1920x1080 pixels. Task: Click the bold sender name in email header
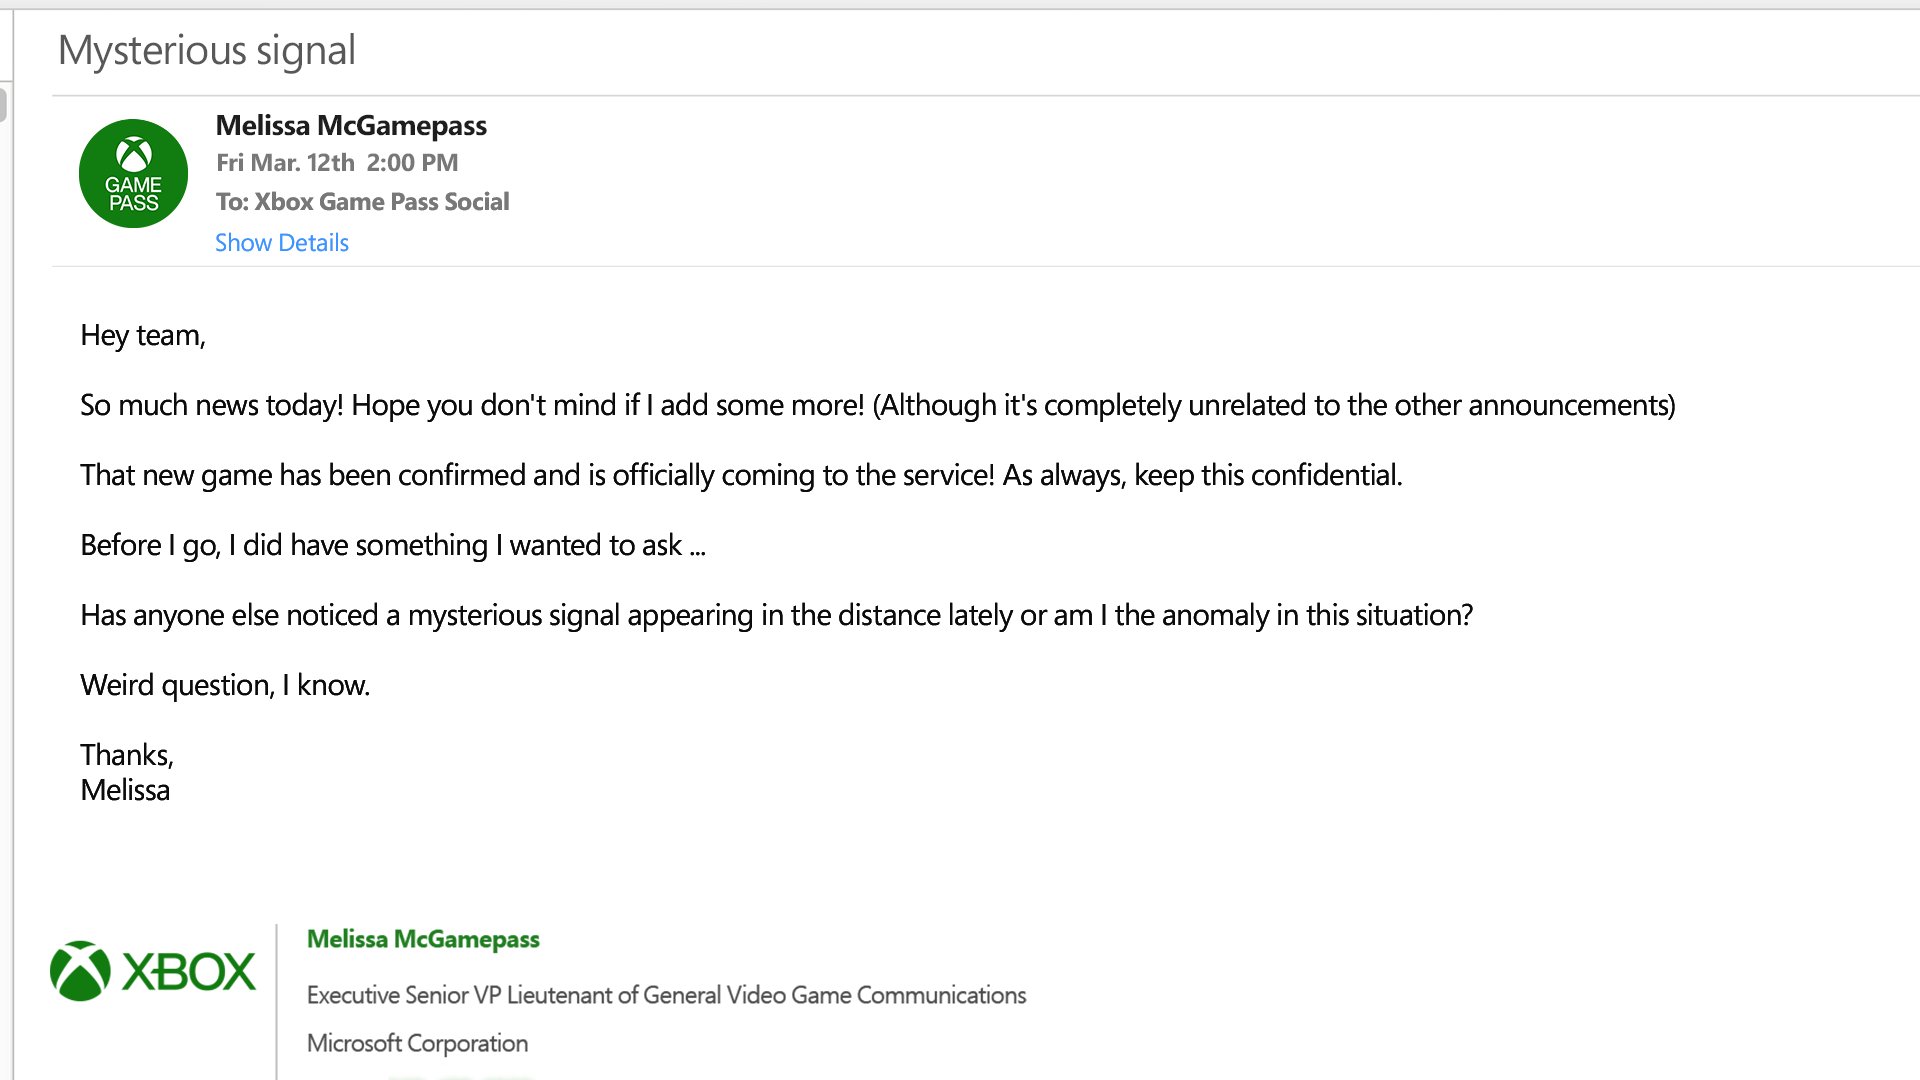click(x=351, y=126)
